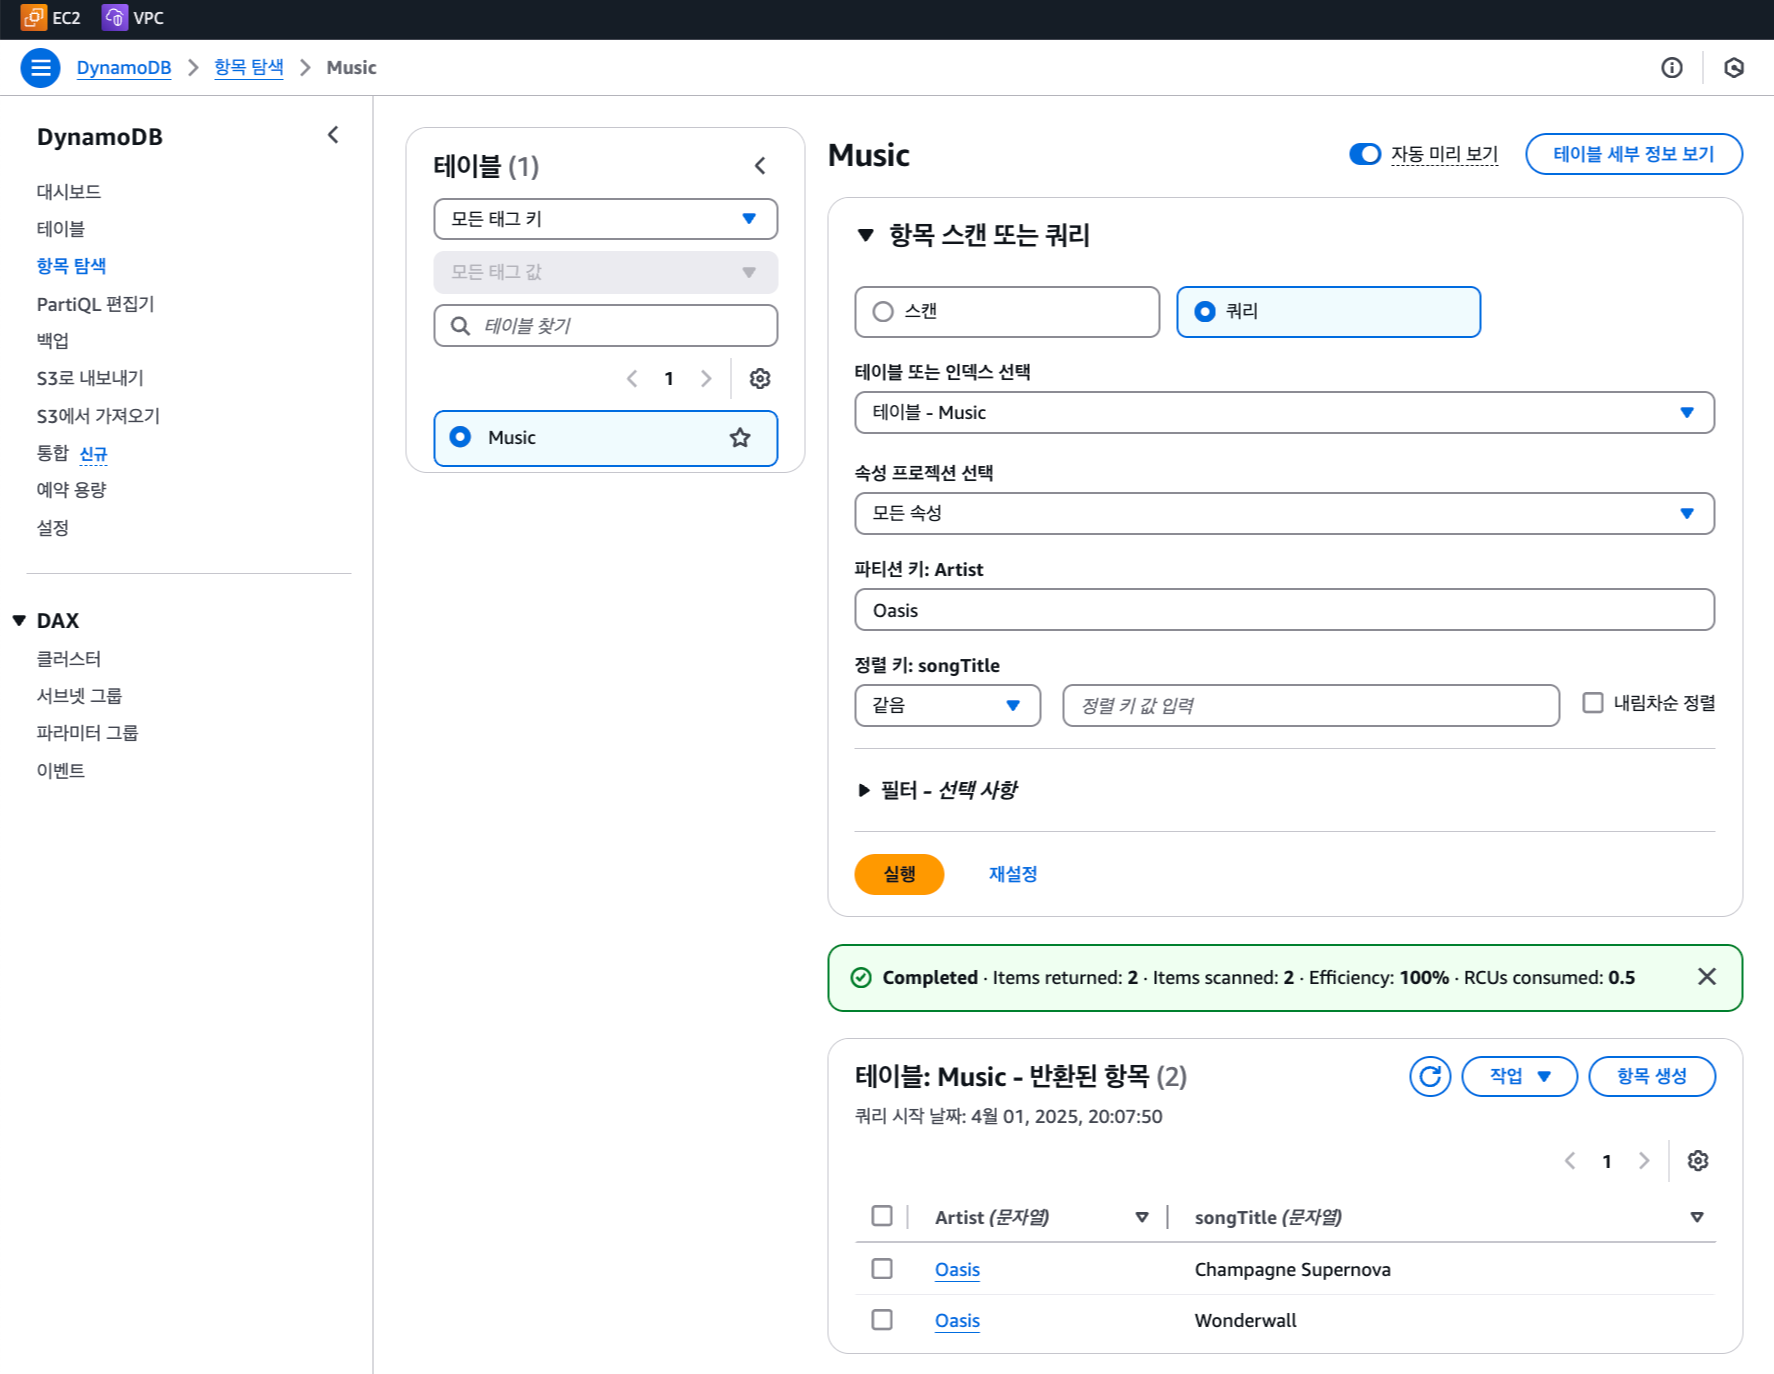
Task: Collapse the DAX sidebar group
Action: 19,621
